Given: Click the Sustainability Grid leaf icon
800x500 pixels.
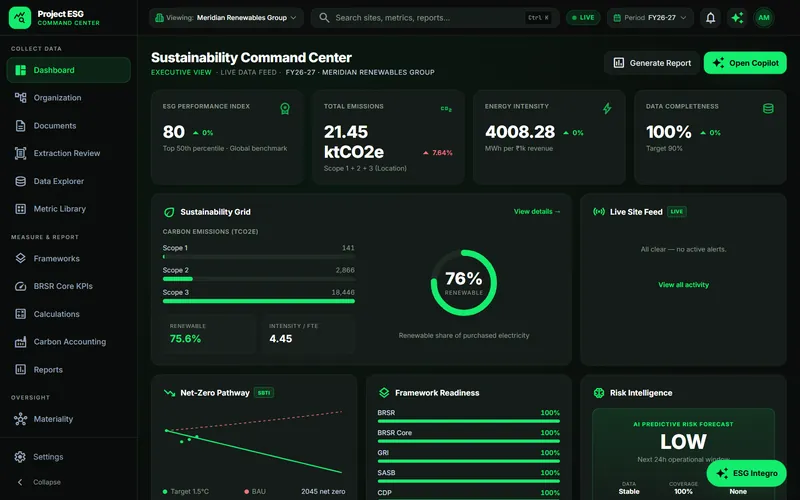Looking at the screenshot, I should click(x=169, y=212).
